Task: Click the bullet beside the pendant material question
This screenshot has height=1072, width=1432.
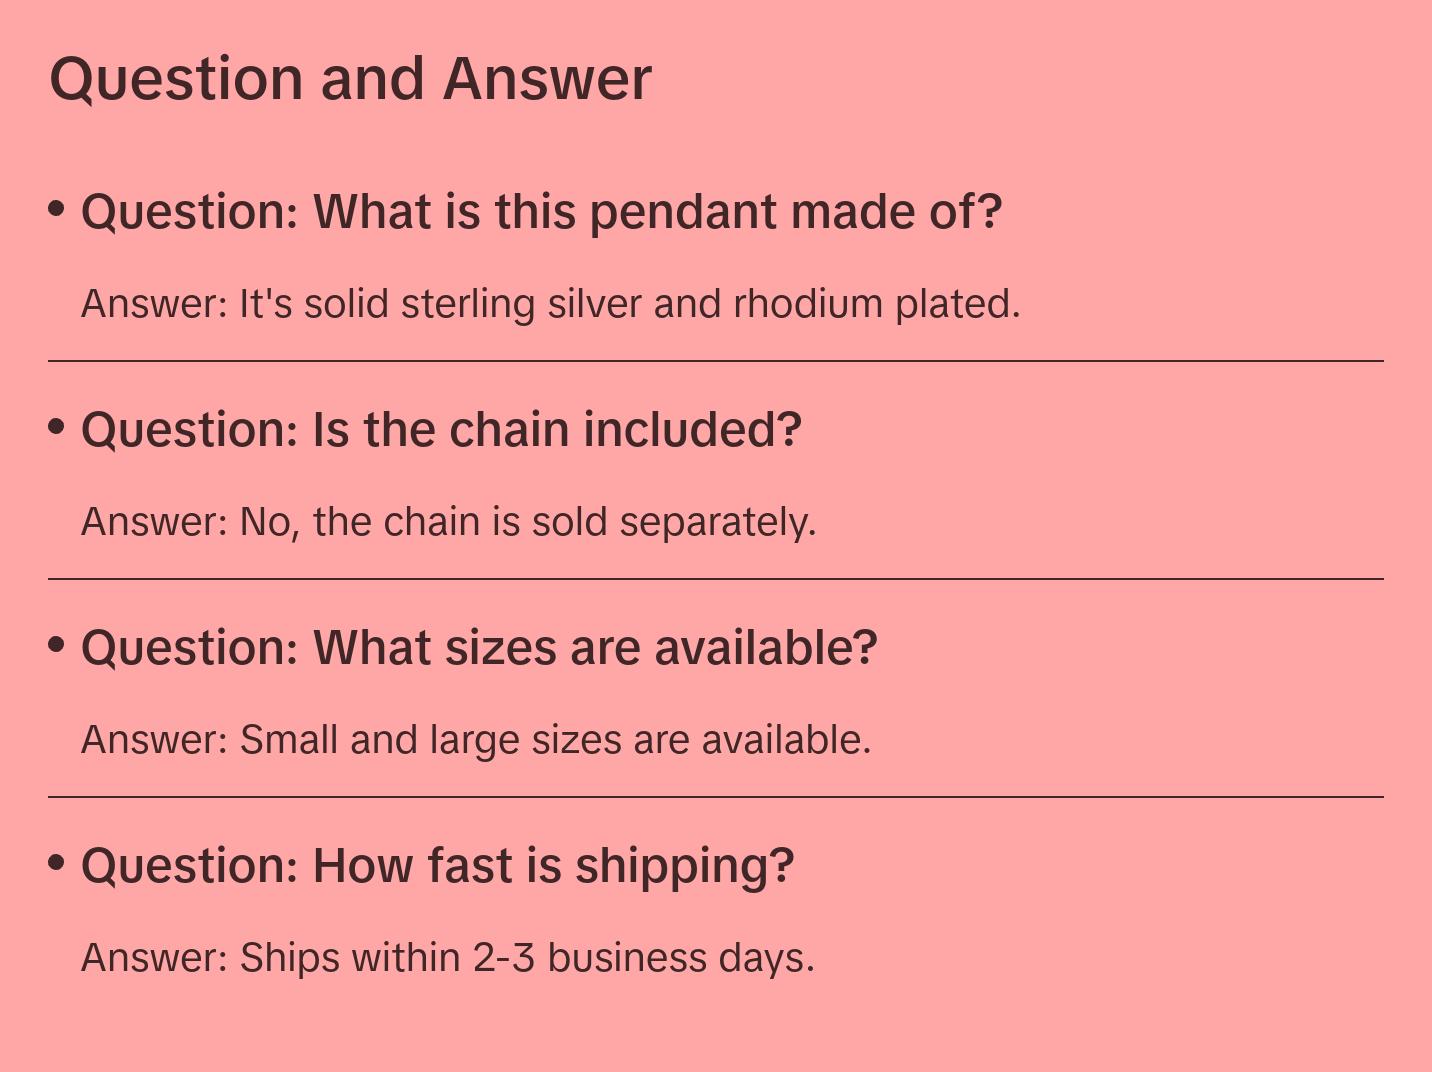Action: (x=57, y=209)
